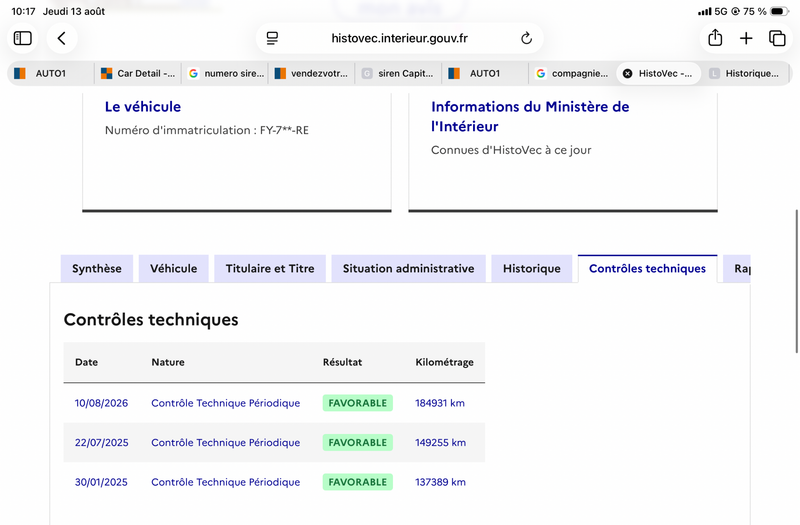The image size is (800, 525).
Task: Click the page vertical scrollbar
Action: (796, 281)
